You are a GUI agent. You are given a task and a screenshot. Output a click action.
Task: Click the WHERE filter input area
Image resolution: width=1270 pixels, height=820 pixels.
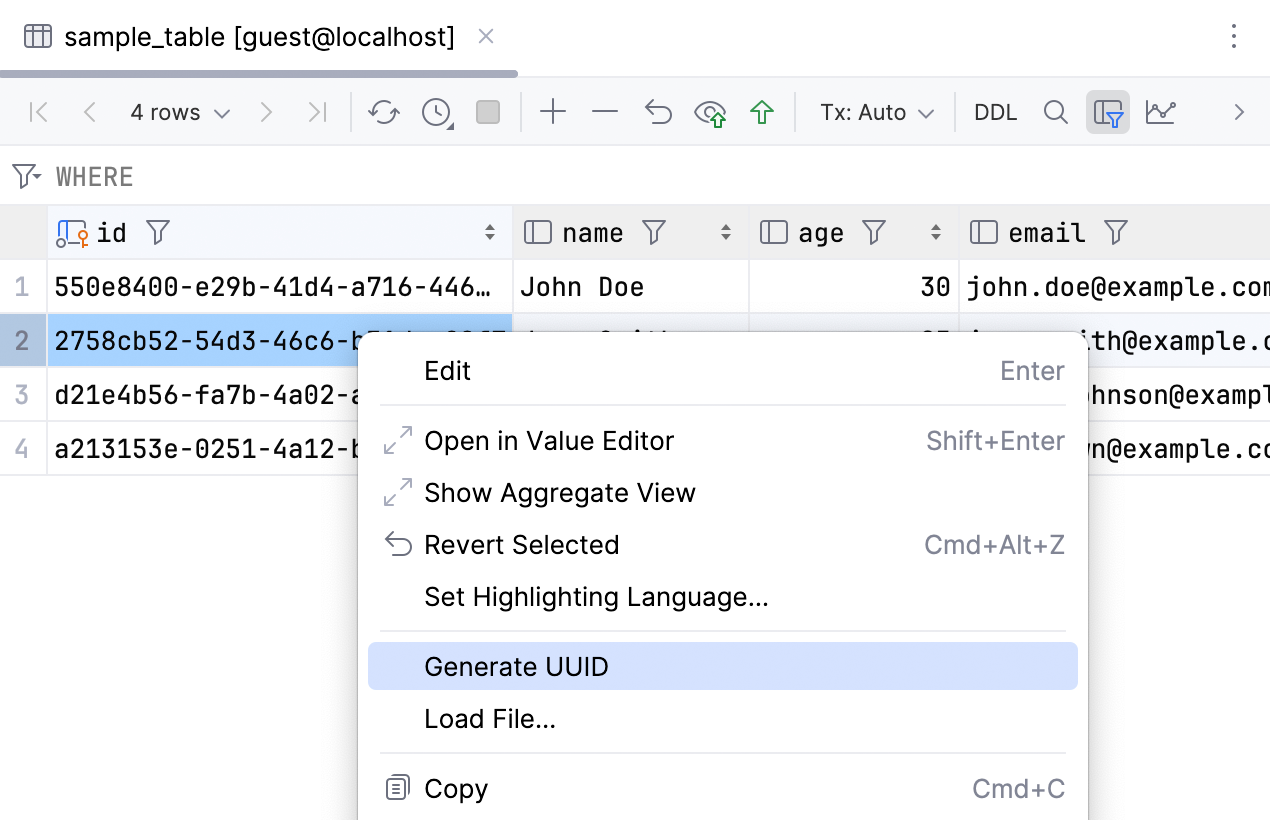(300, 176)
